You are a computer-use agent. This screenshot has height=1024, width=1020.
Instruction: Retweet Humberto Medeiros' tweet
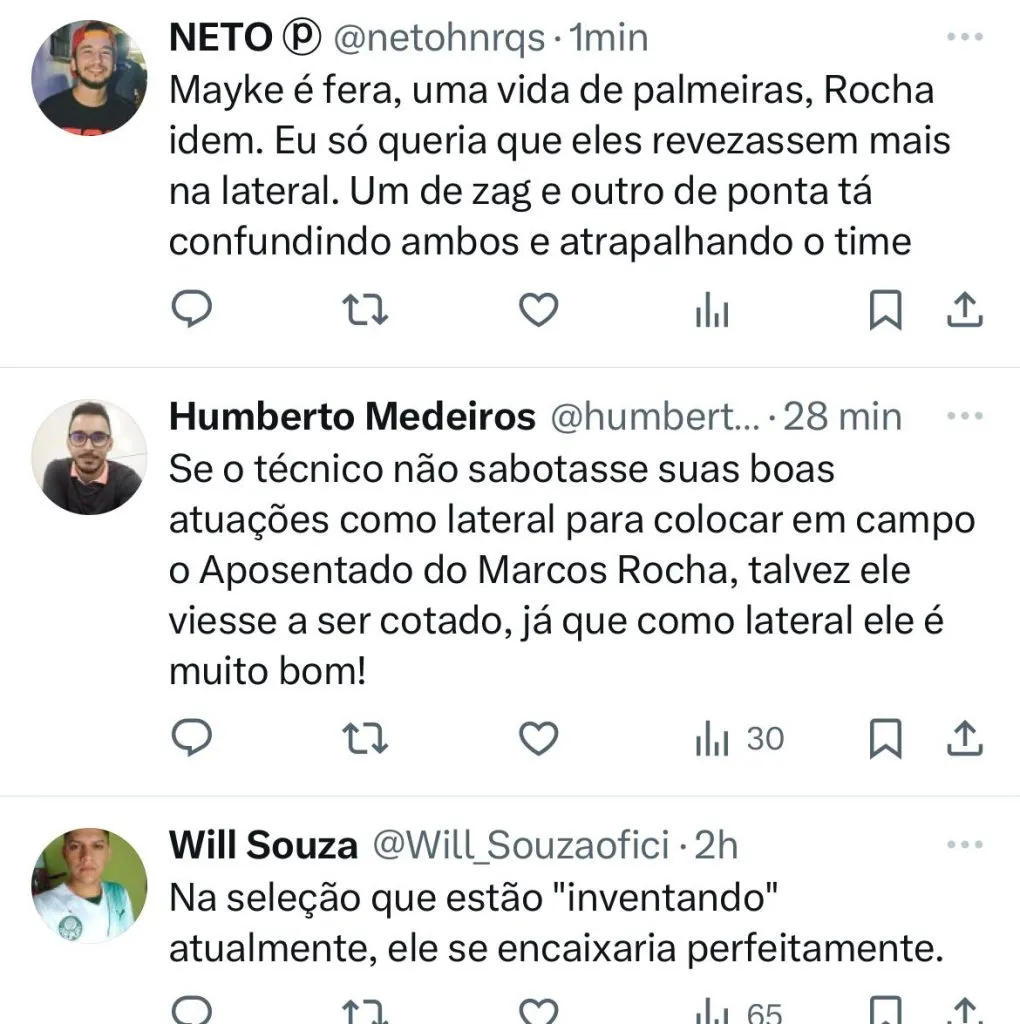pos(365,739)
